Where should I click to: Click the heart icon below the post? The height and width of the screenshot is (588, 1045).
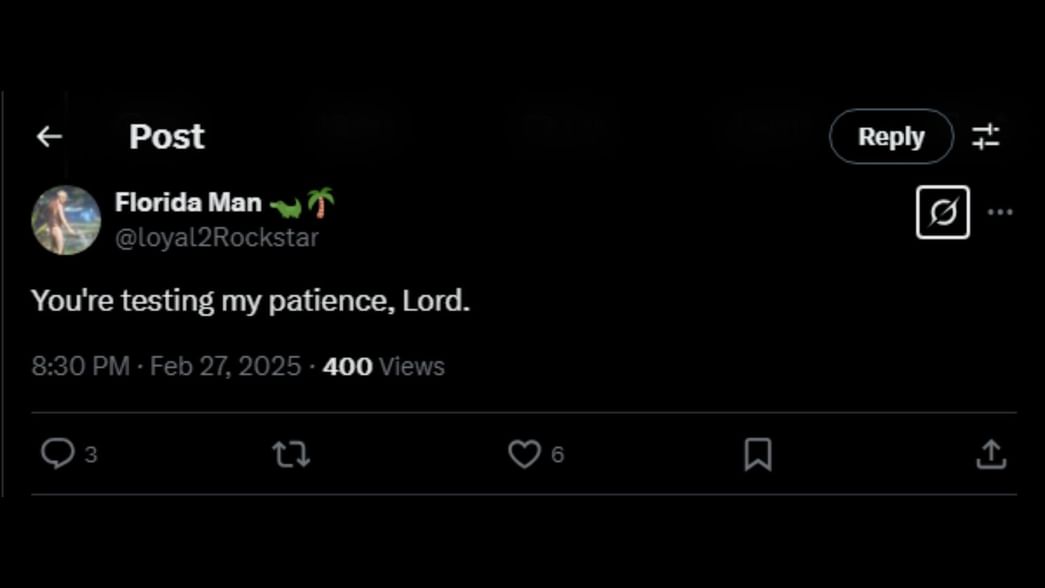[524, 453]
